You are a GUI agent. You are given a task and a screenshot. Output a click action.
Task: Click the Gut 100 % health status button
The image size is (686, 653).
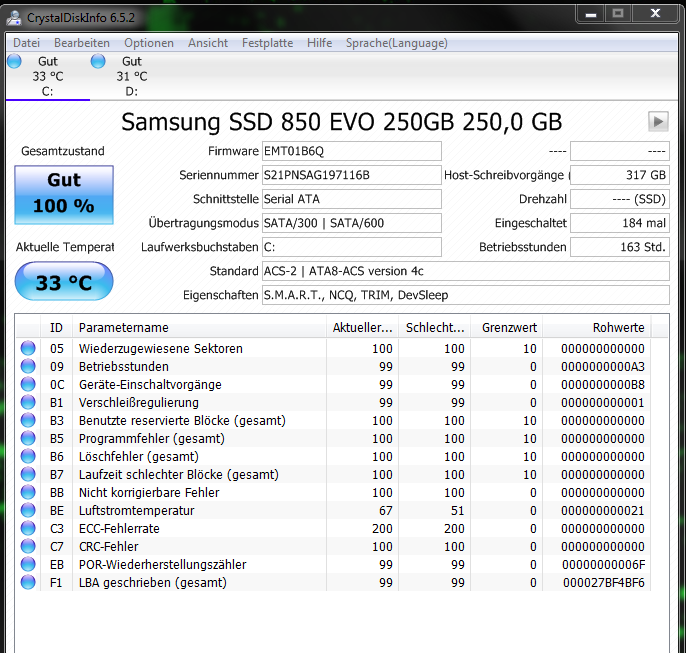tap(64, 195)
